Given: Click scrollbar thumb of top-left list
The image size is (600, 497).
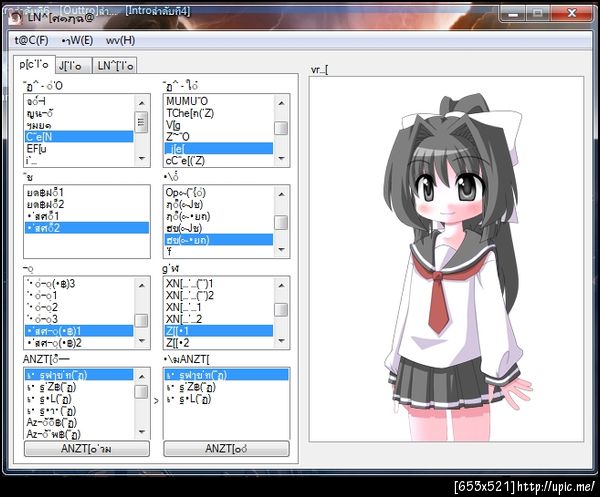Looking at the screenshot, I should [142, 122].
